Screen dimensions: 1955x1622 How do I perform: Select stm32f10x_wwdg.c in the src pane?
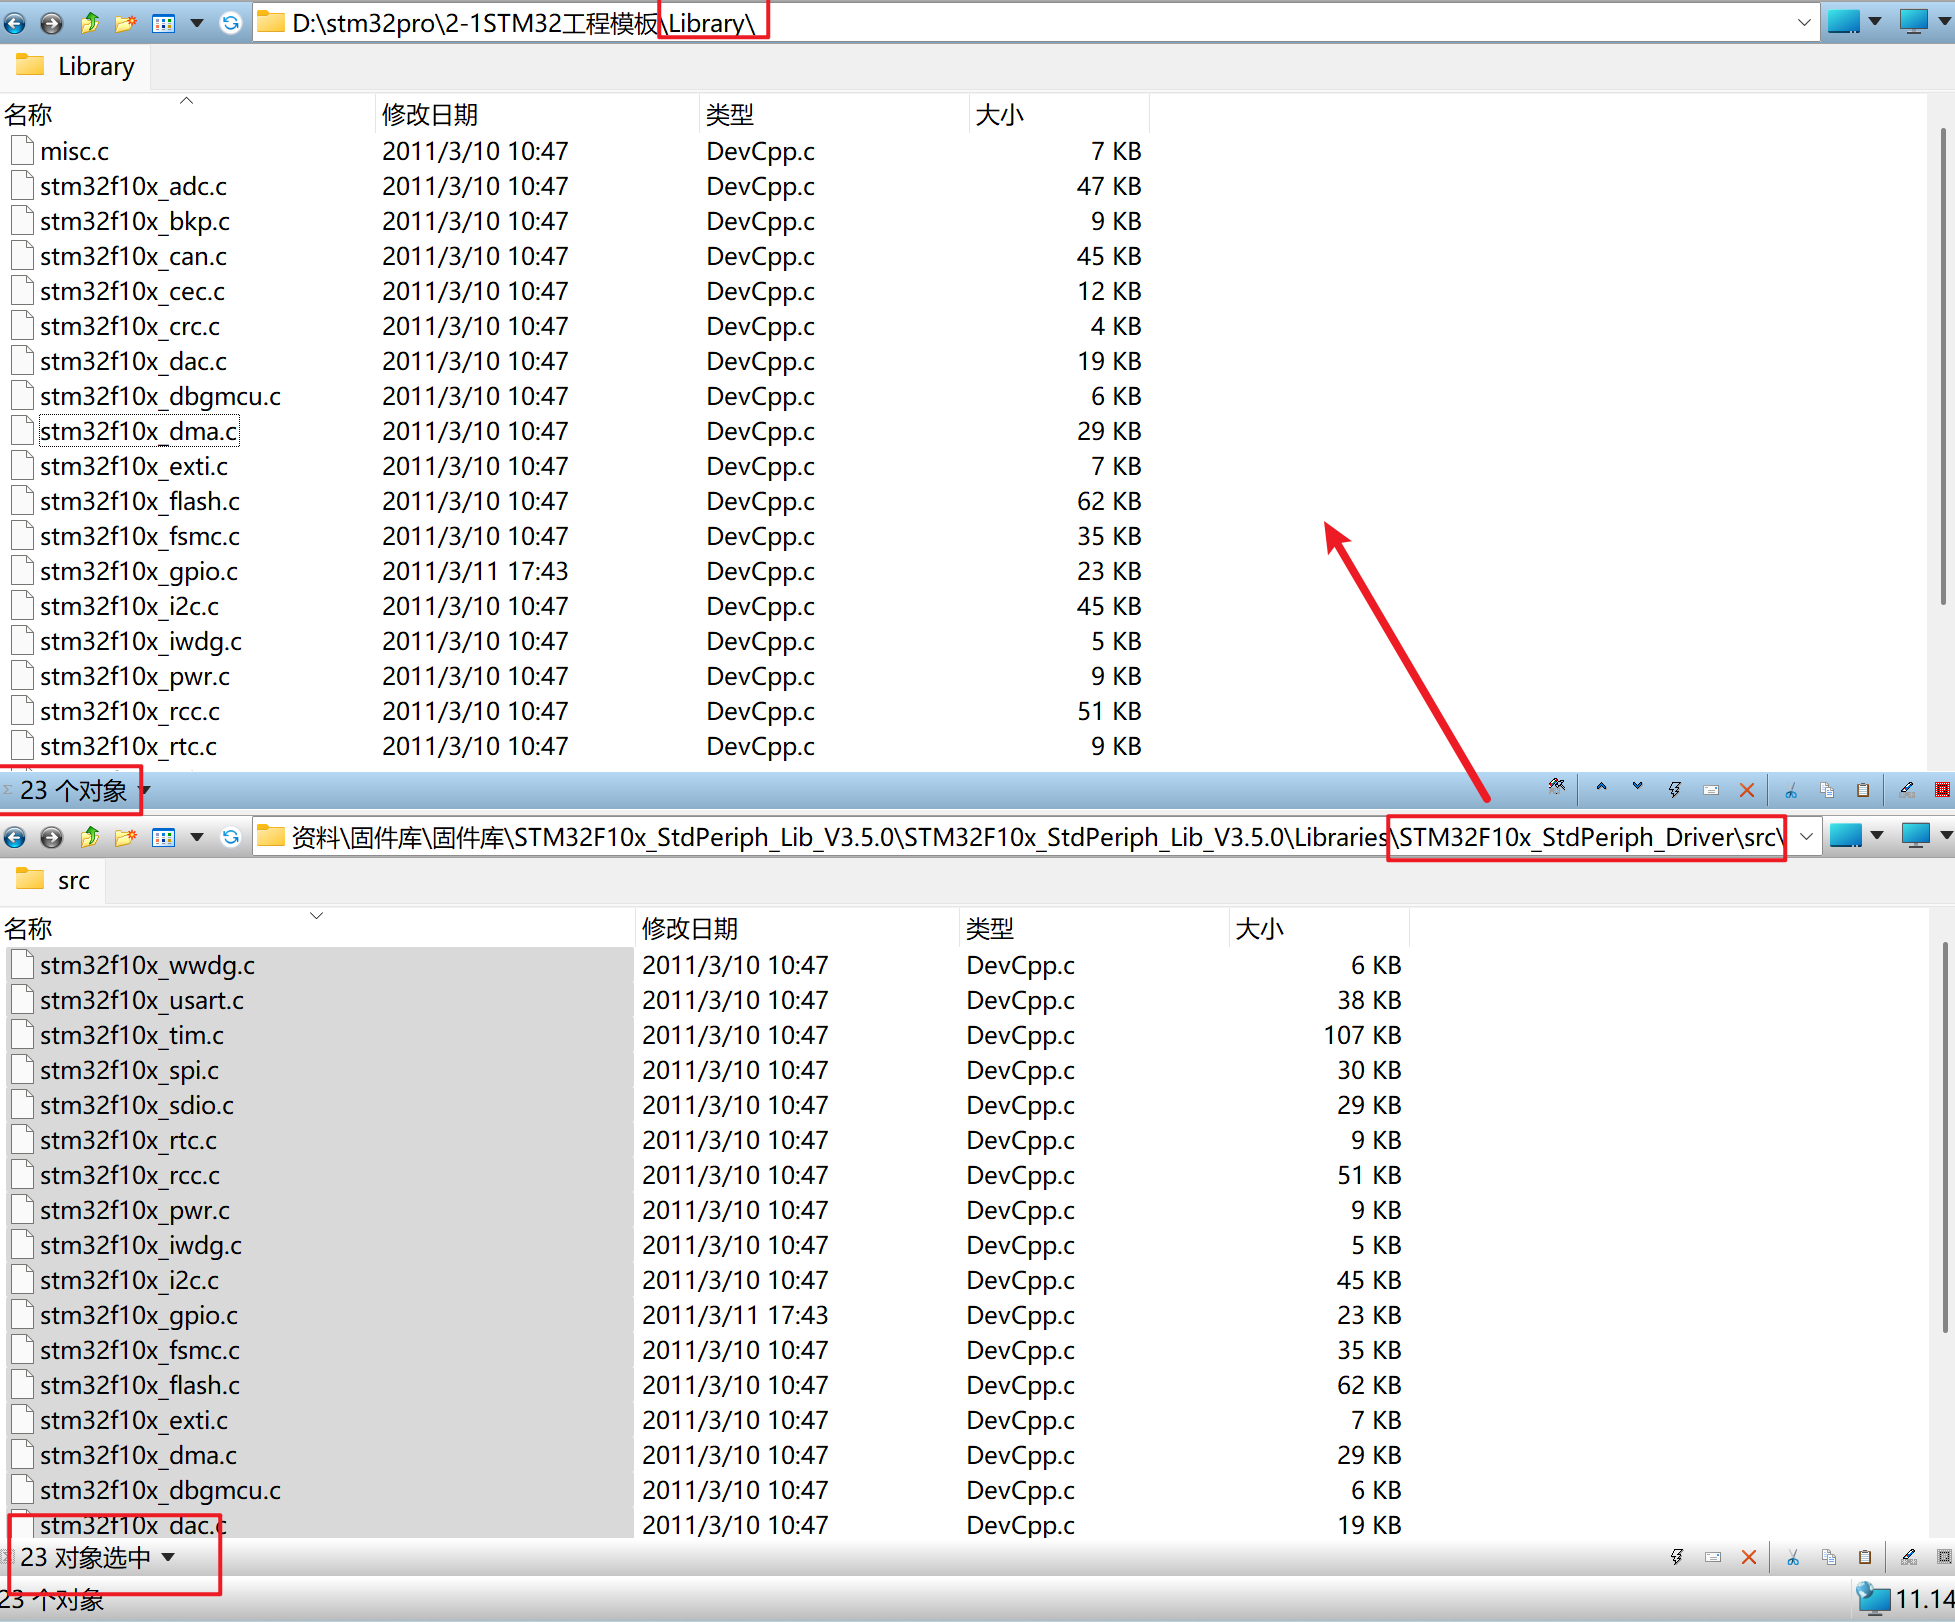(x=147, y=965)
